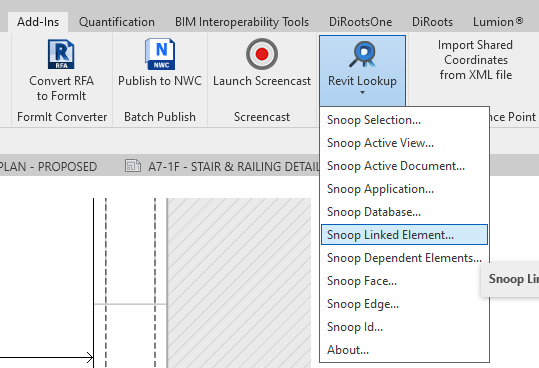The width and height of the screenshot is (539, 368).
Task: Click the hatched region in the drawing view
Action: point(239,282)
